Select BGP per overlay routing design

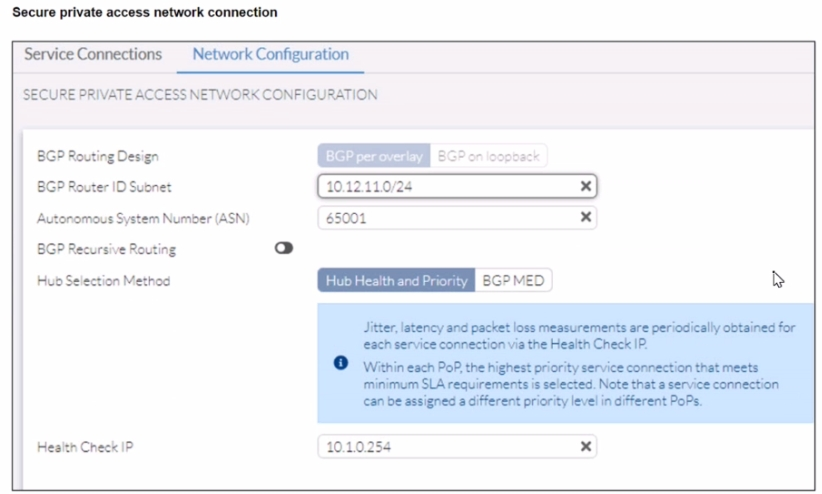pyautogui.click(x=374, y=156)
